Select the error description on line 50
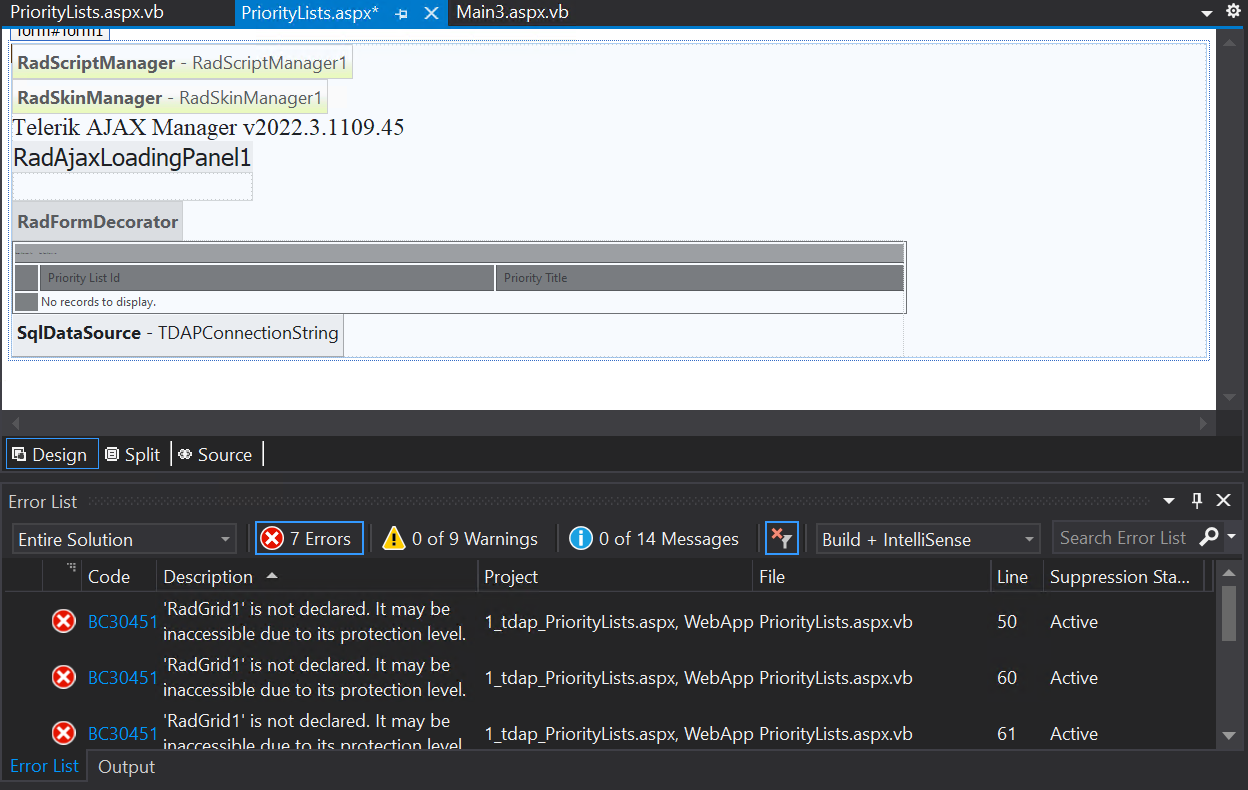 (315, 621)
